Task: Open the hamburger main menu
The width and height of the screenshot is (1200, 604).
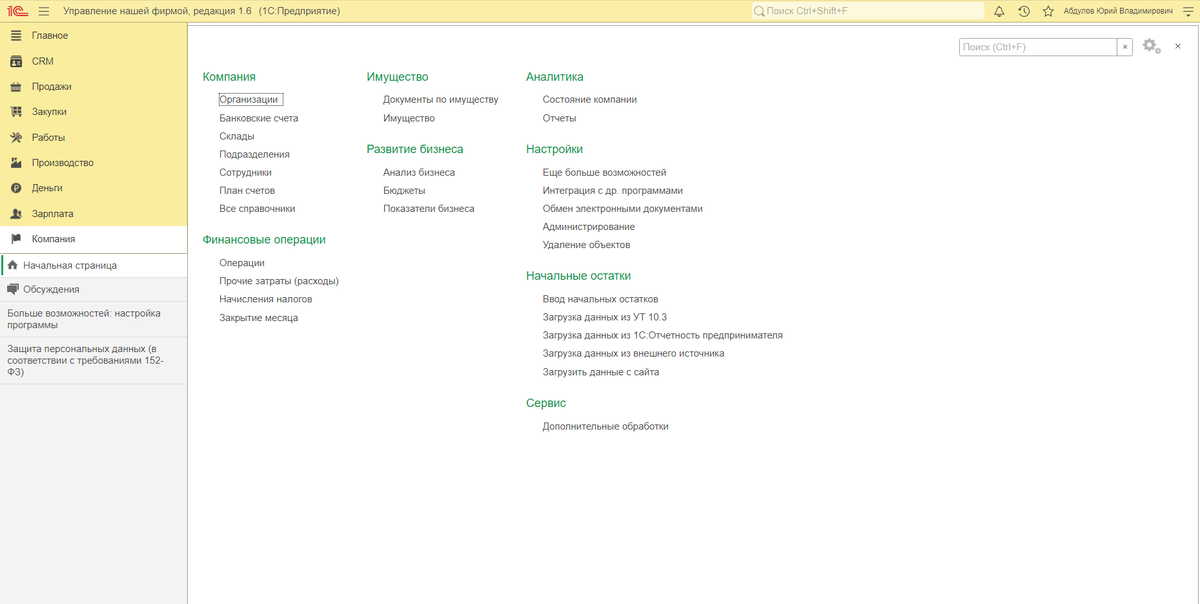Action: [44, 11]
